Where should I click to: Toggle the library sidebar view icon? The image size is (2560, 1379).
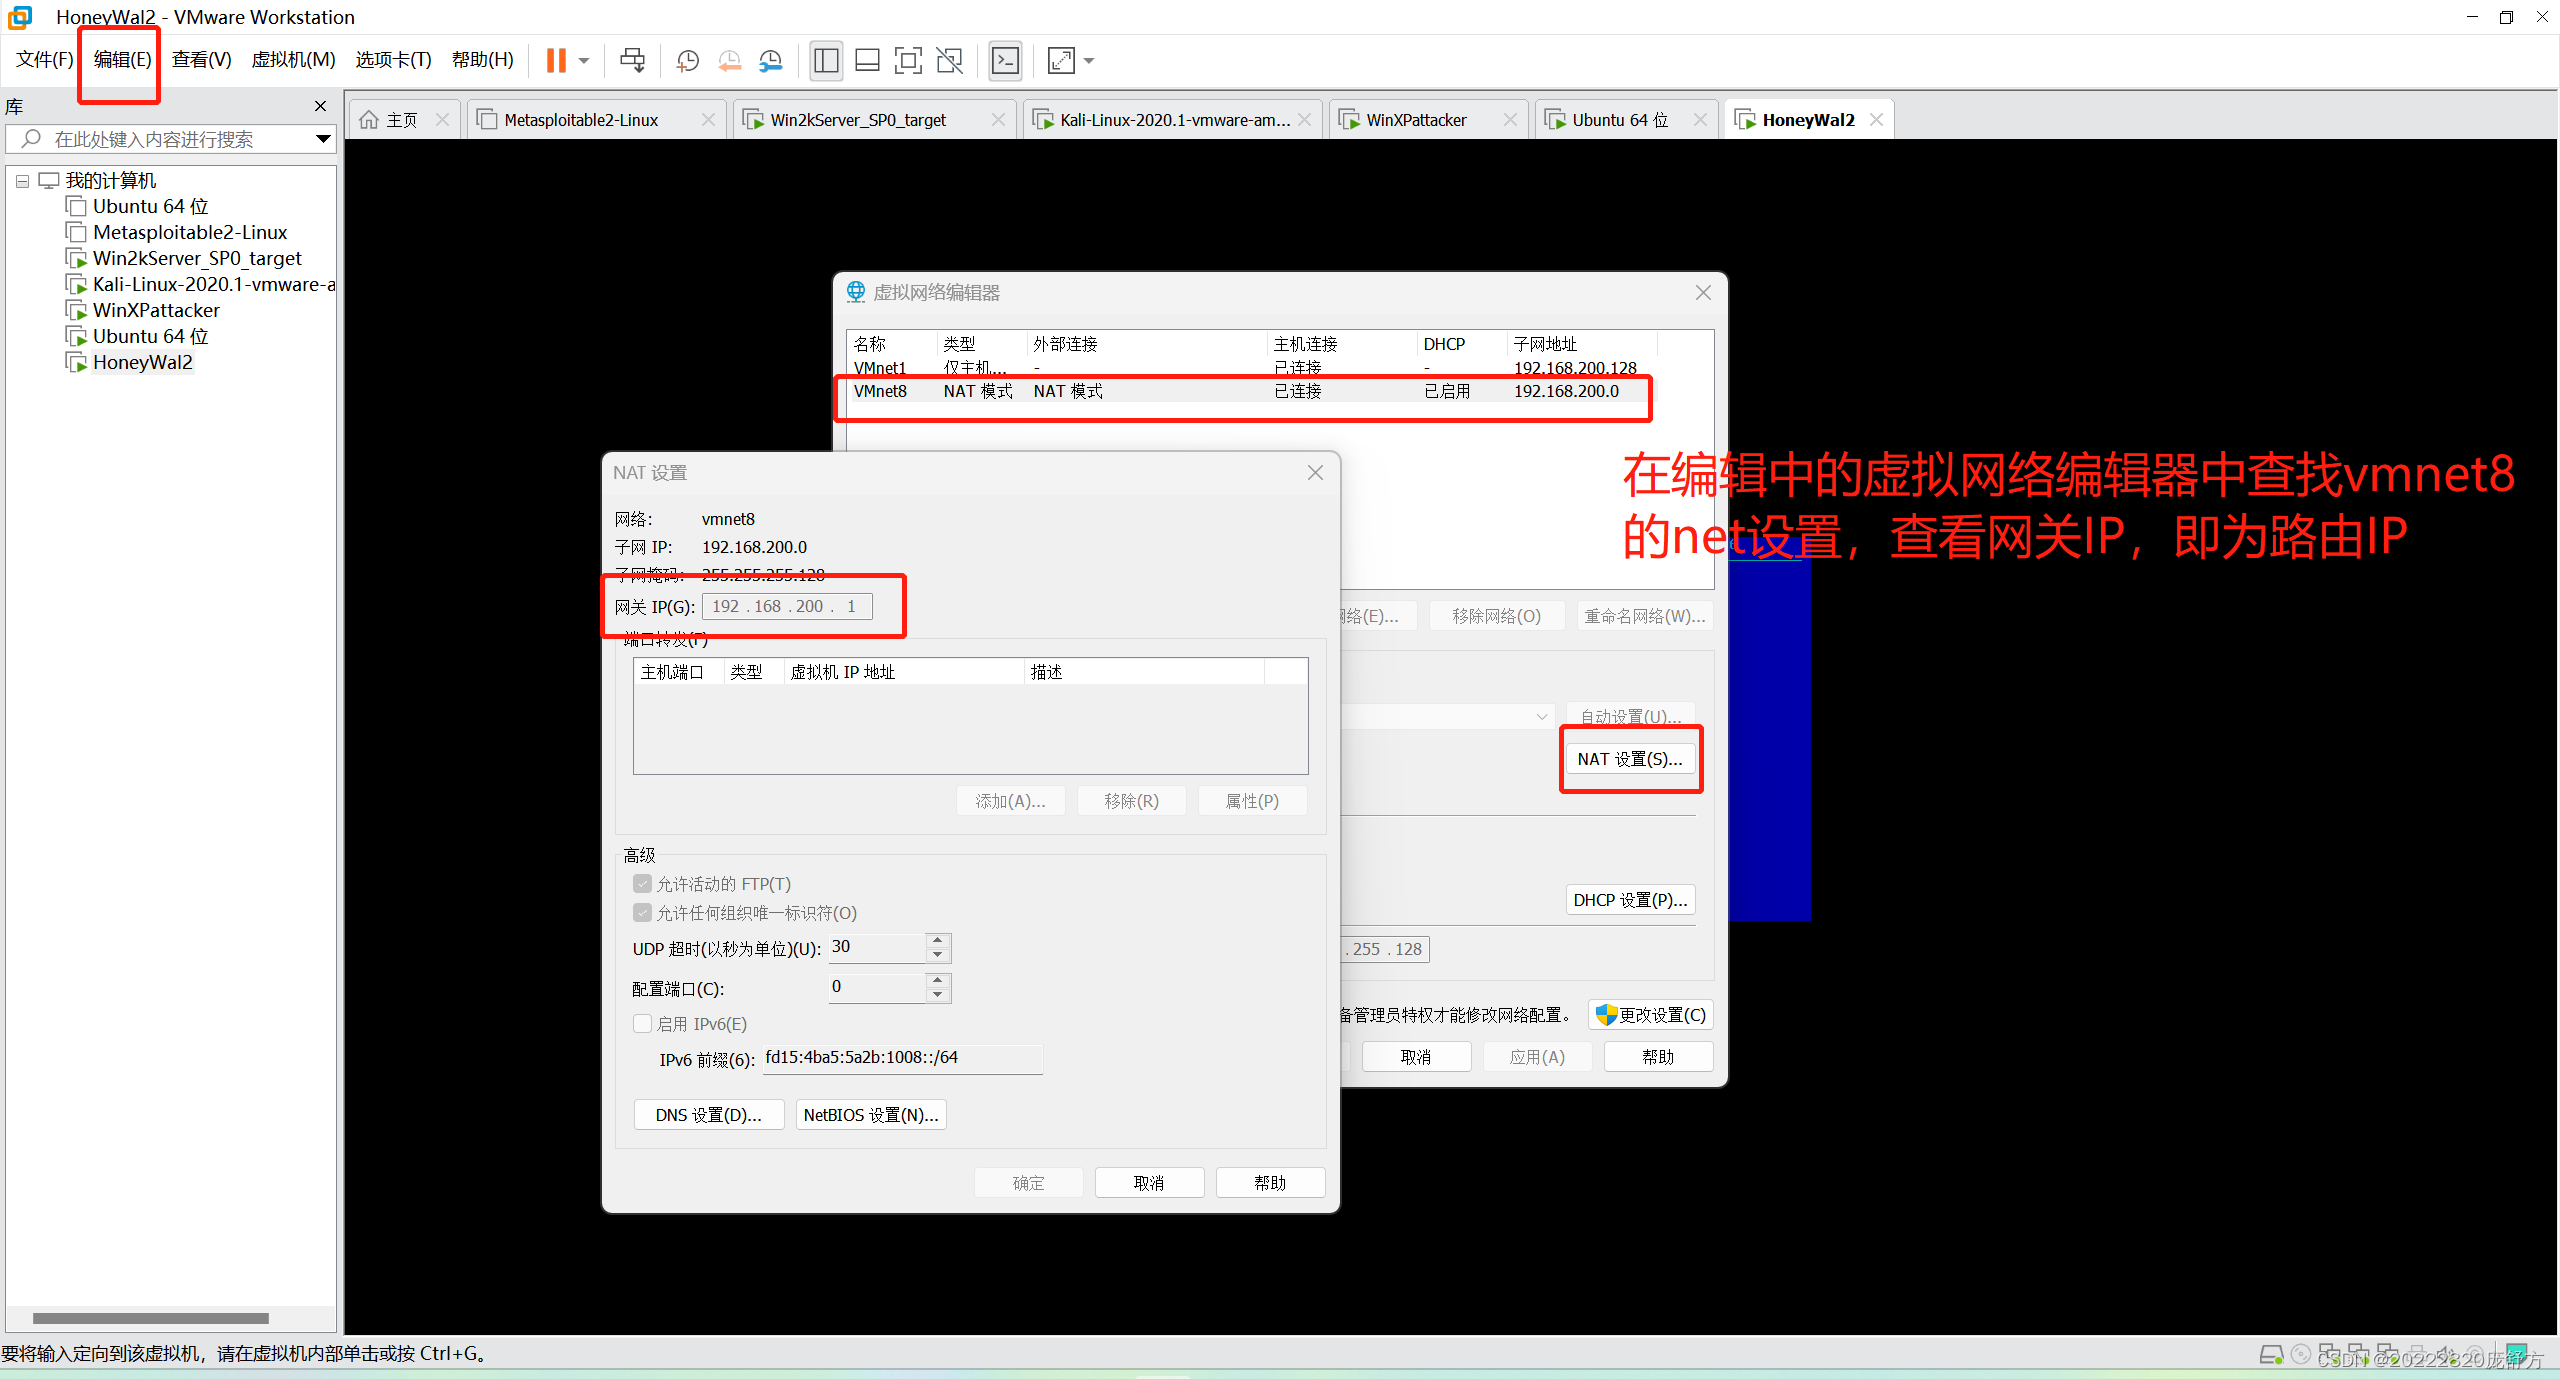pos(826,60)
